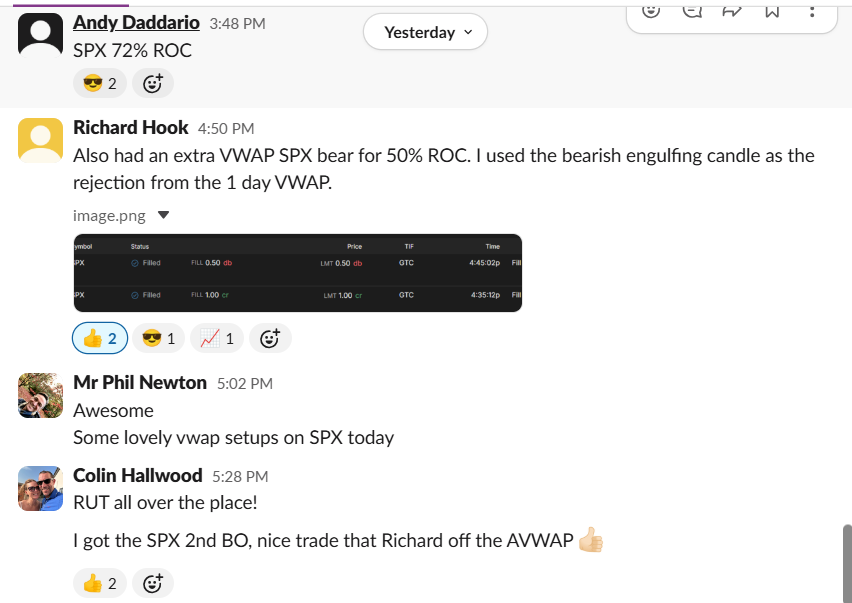The height and width of the screenshot is (603, 852).
Task: Toggle thumbs up reaction on Richard's message
Action: click(x=99, y=339)
